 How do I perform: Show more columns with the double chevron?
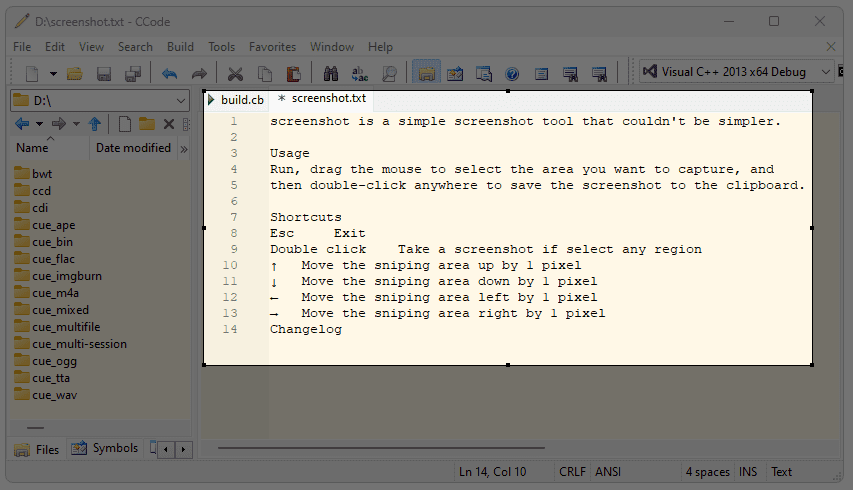(184, 148)
